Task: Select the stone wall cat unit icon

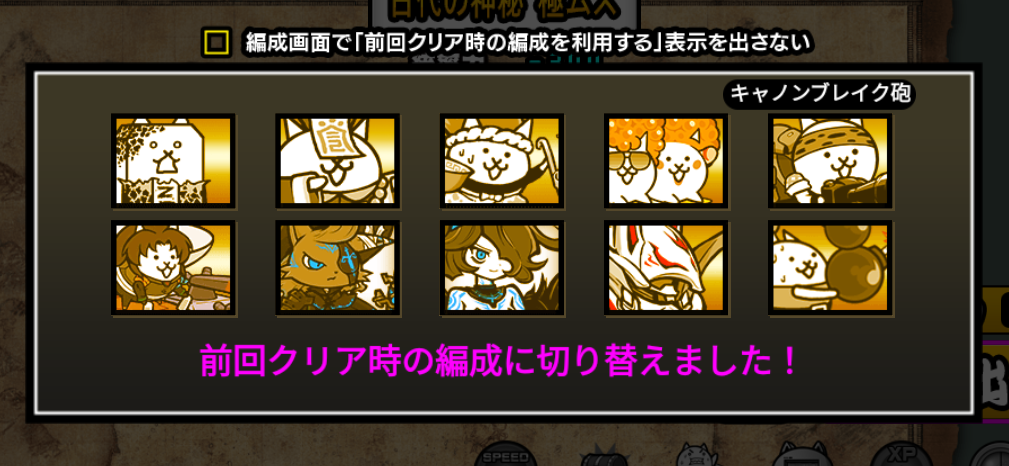Action: point(173,161)
